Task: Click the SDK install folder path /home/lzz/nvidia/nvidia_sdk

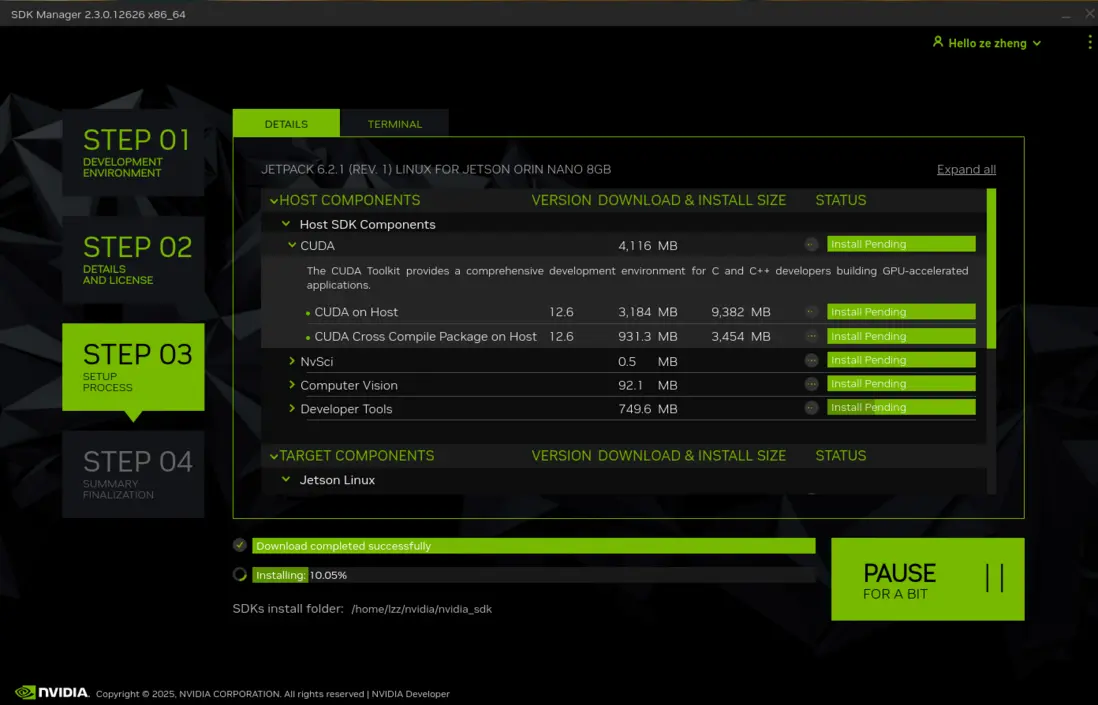Action: click(422, 609)
